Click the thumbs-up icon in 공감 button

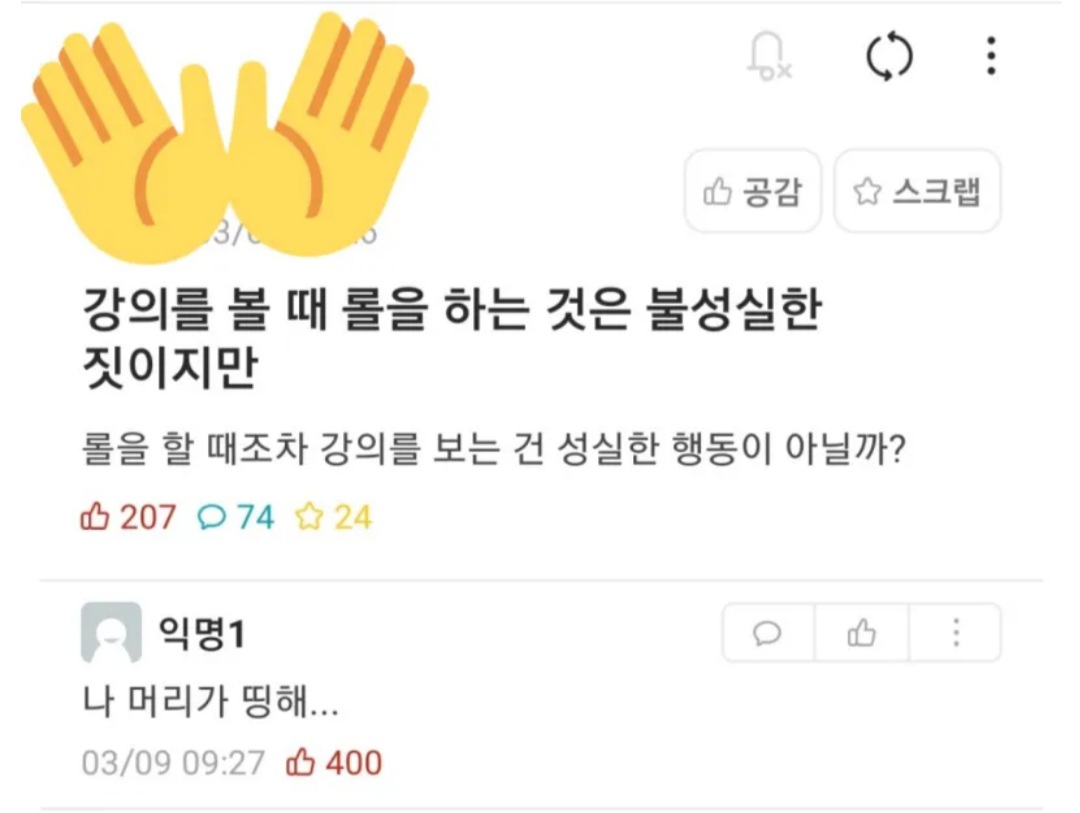pyautogui.click(x=717, y=192)
